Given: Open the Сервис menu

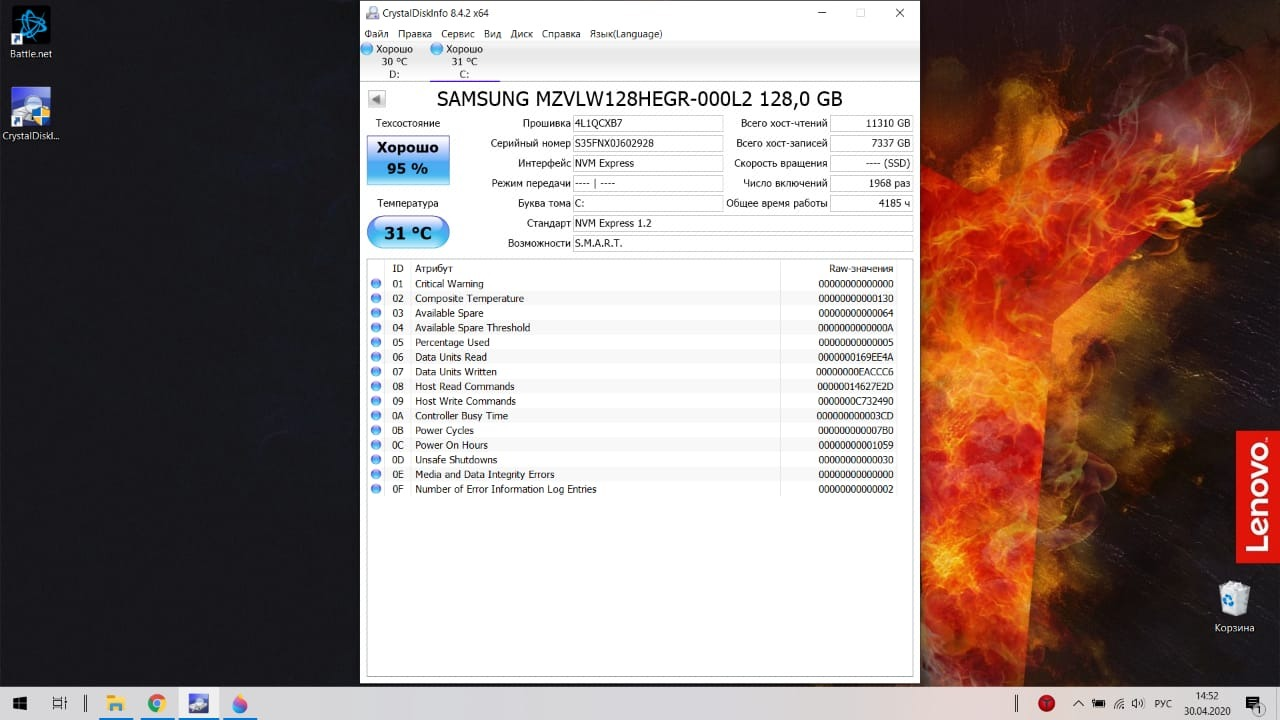Looking at the screenshot, I should 458,34.
